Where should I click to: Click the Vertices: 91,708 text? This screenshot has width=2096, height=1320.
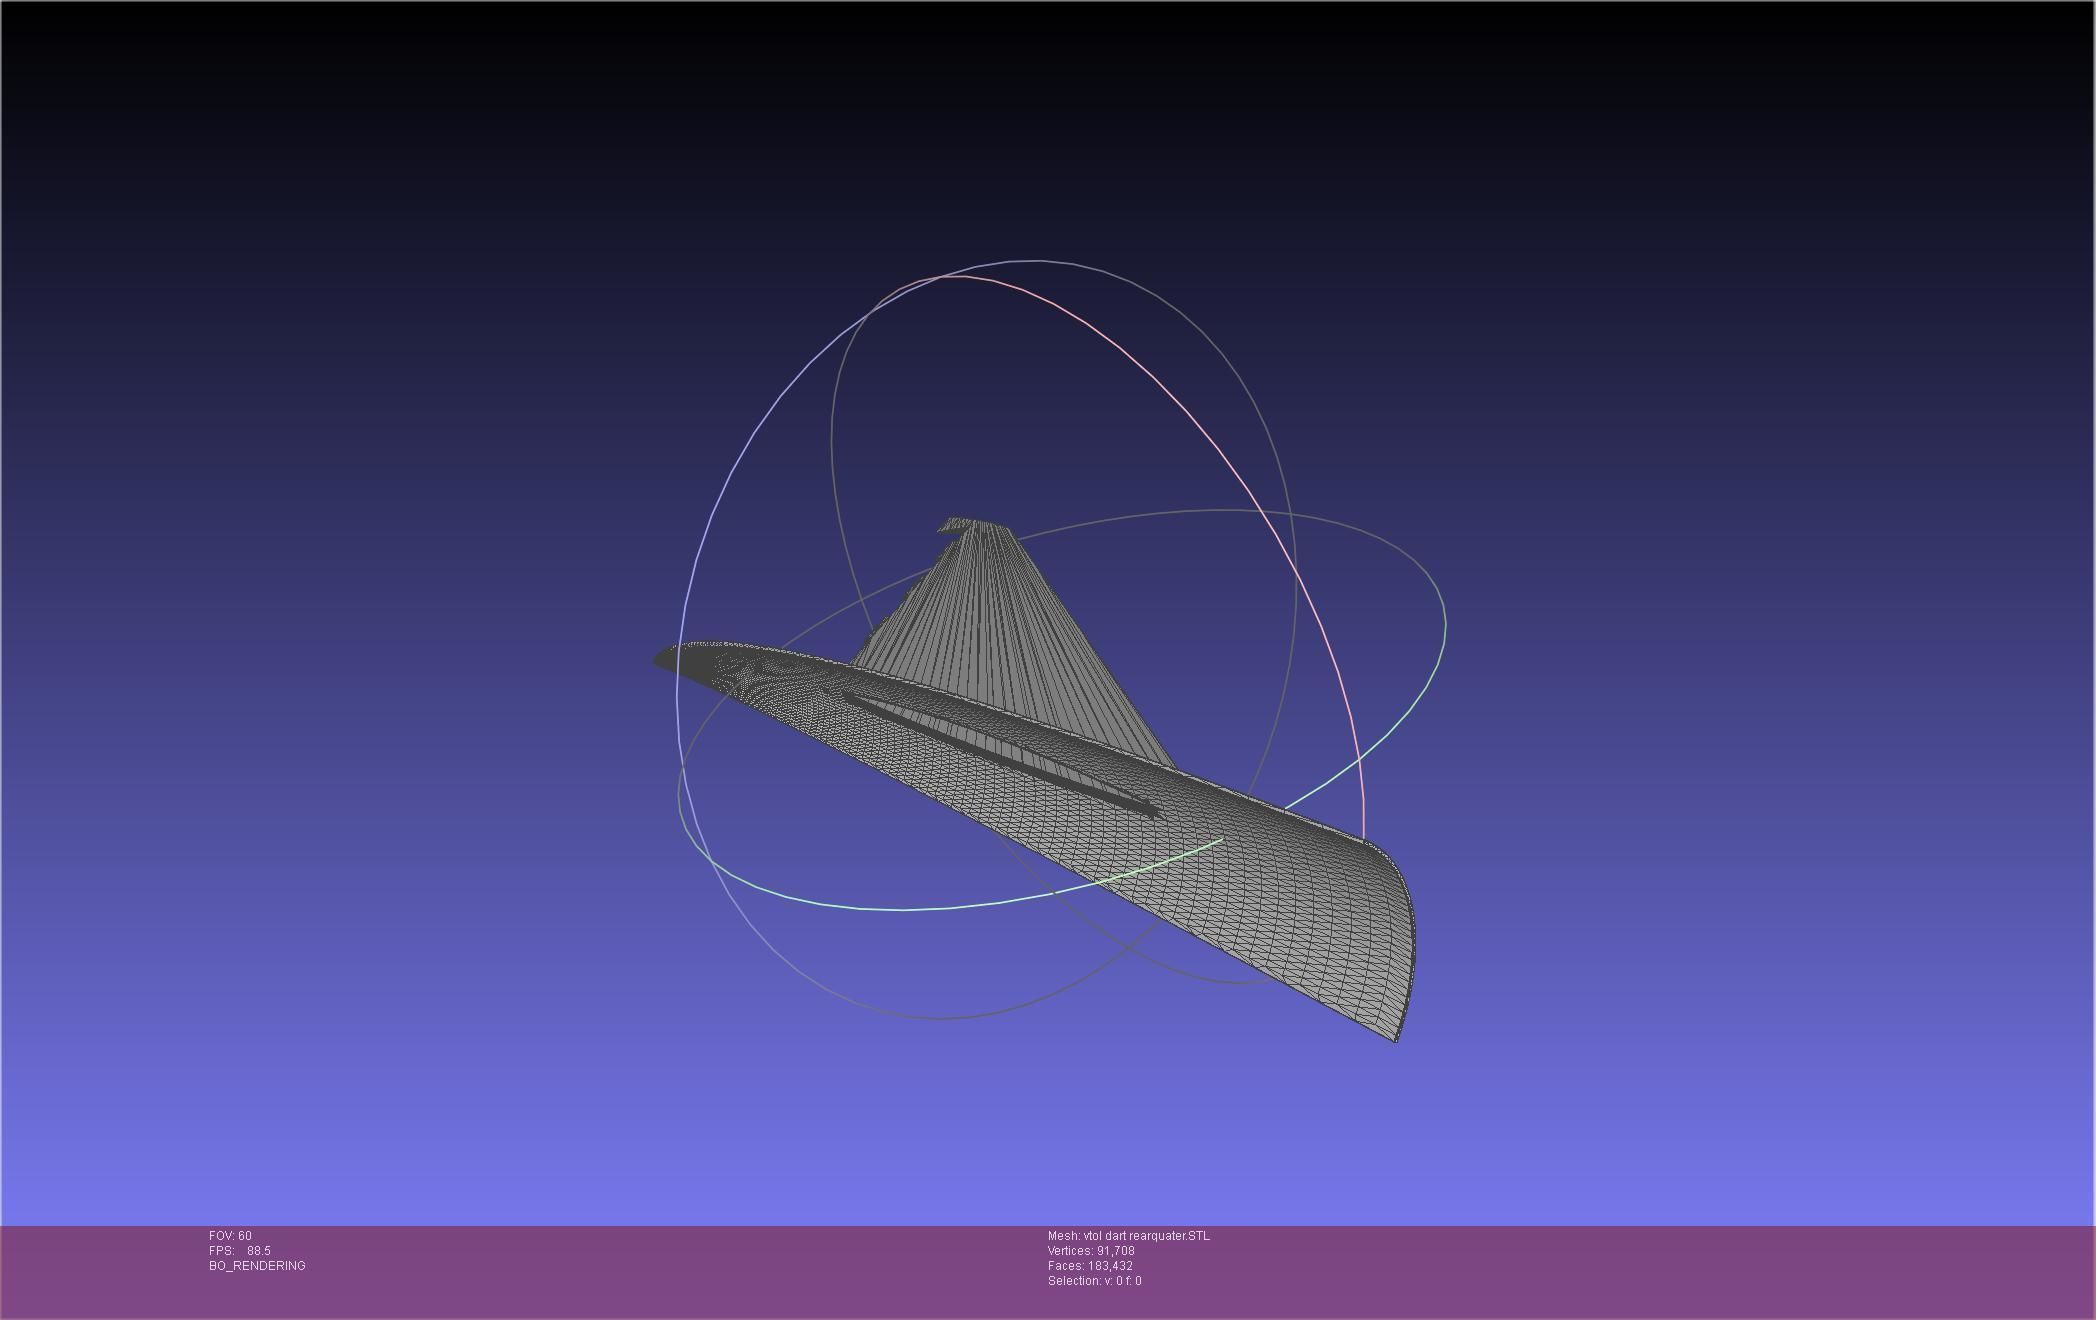point(1091,1251)
